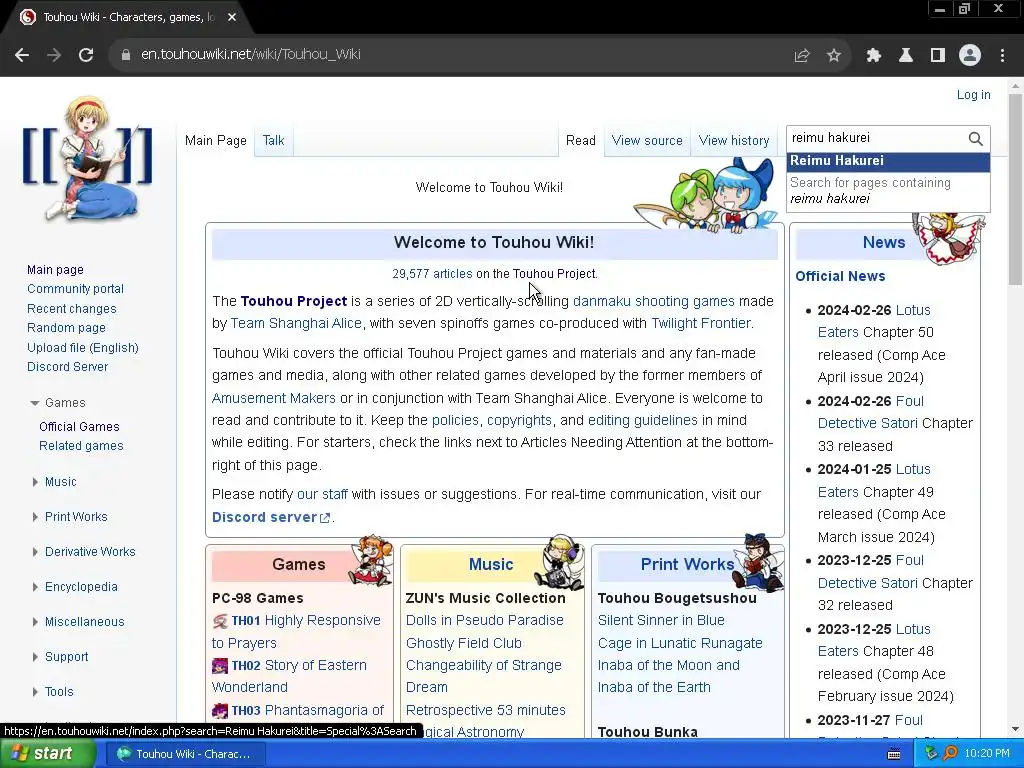This screenshot has height=768, width=1024.
Task: Open Ghostly Field Club link
Action: click(x=464, y=643)
